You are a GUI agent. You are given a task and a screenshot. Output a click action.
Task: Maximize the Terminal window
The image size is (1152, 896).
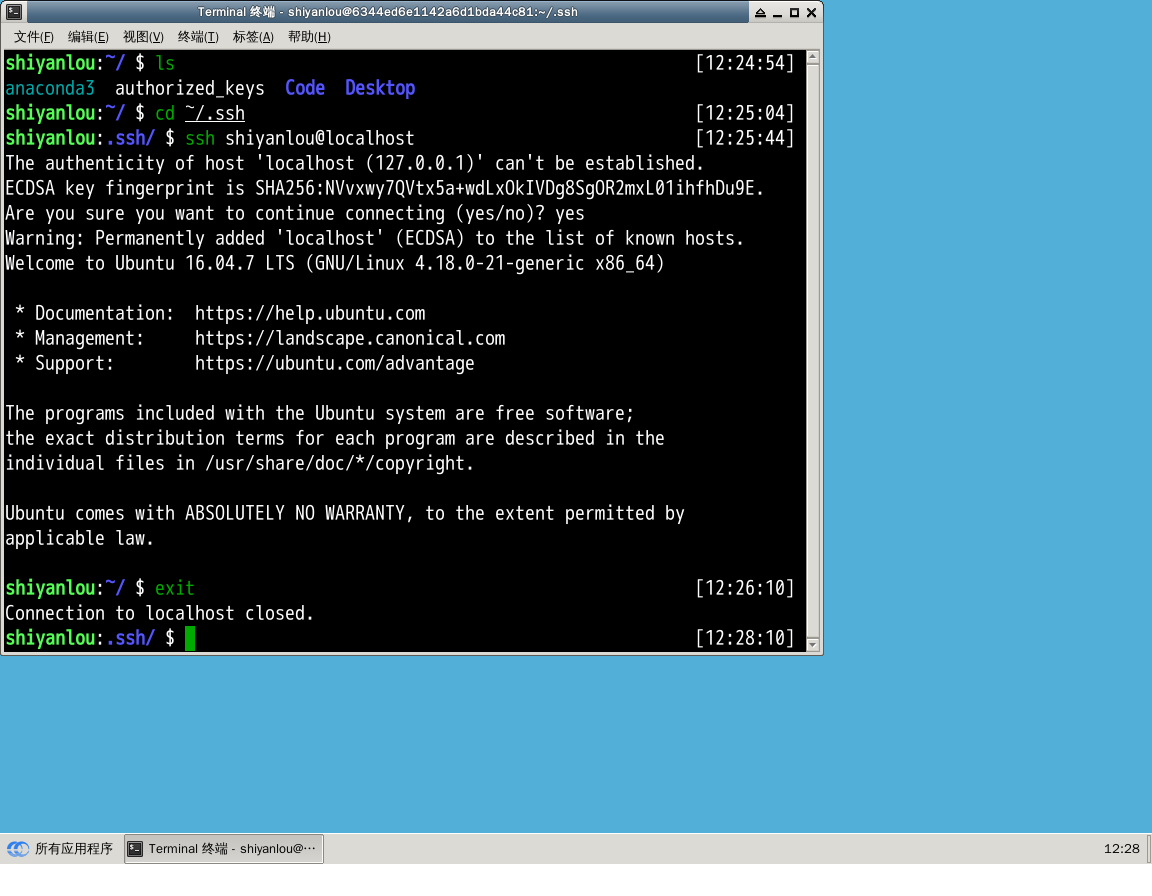(x=794, y=13)
